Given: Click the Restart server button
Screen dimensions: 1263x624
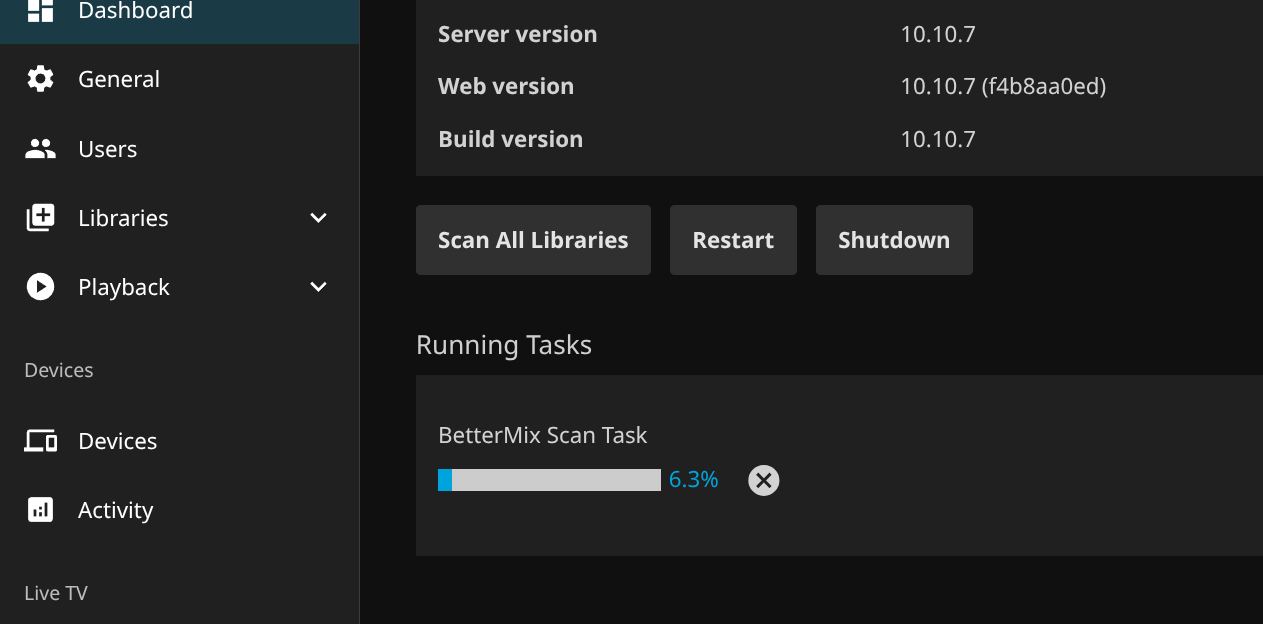Looking at the screenshot, I should point(733,240).
